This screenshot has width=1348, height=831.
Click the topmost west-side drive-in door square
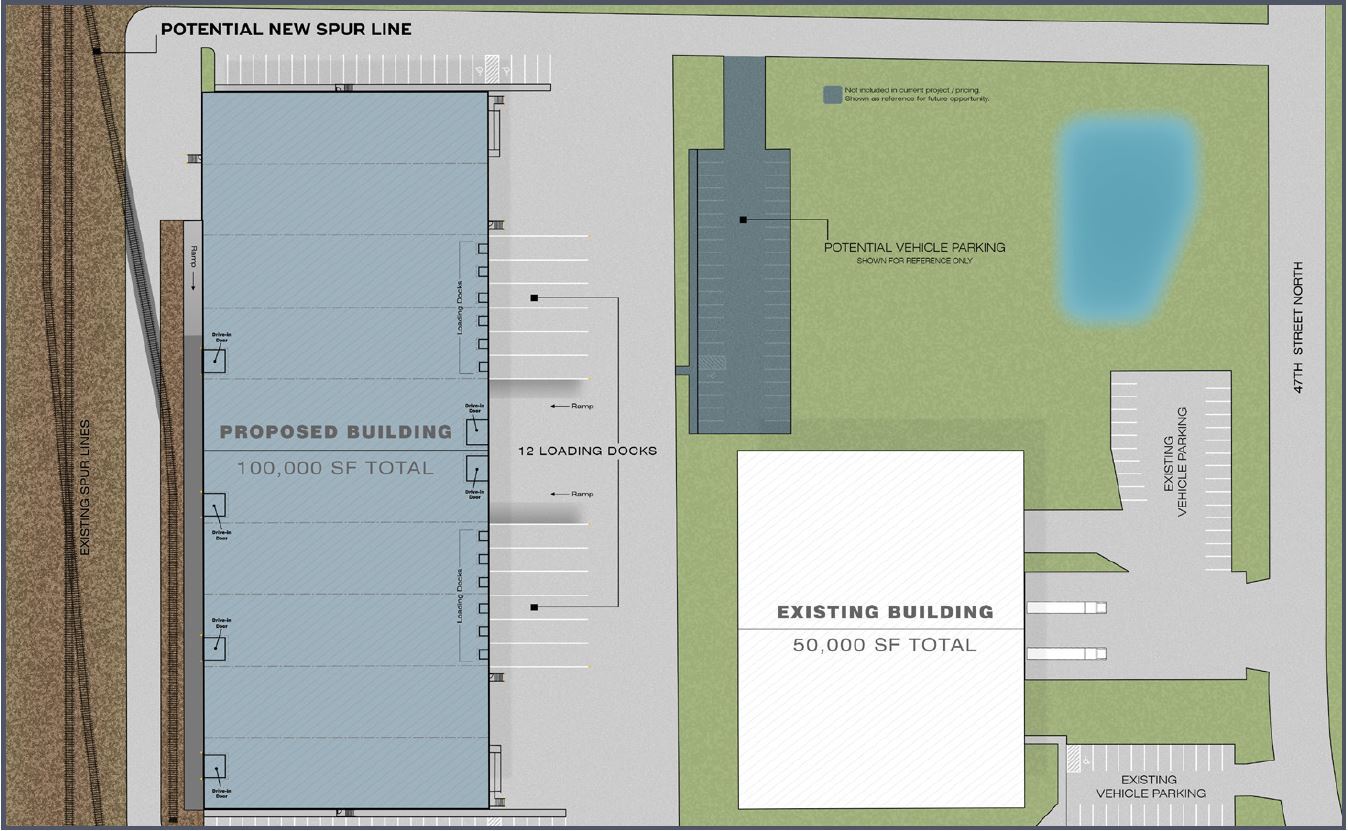215,361
